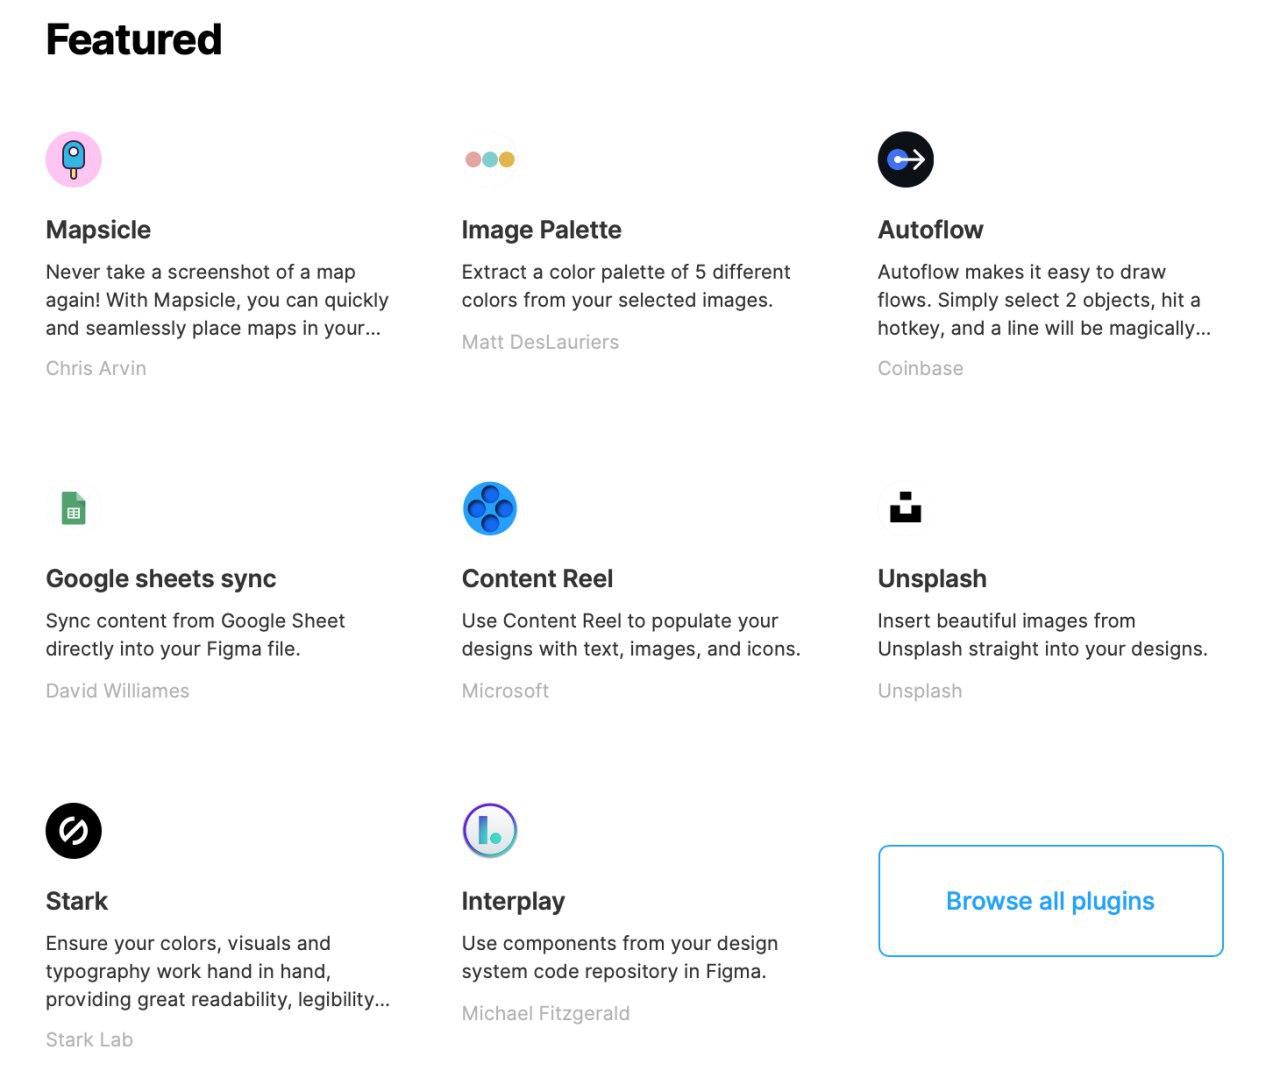This screenshot has width=1280, height=1092.
Task: Click the Google Sheets sync icon
Action: [73, 509]
